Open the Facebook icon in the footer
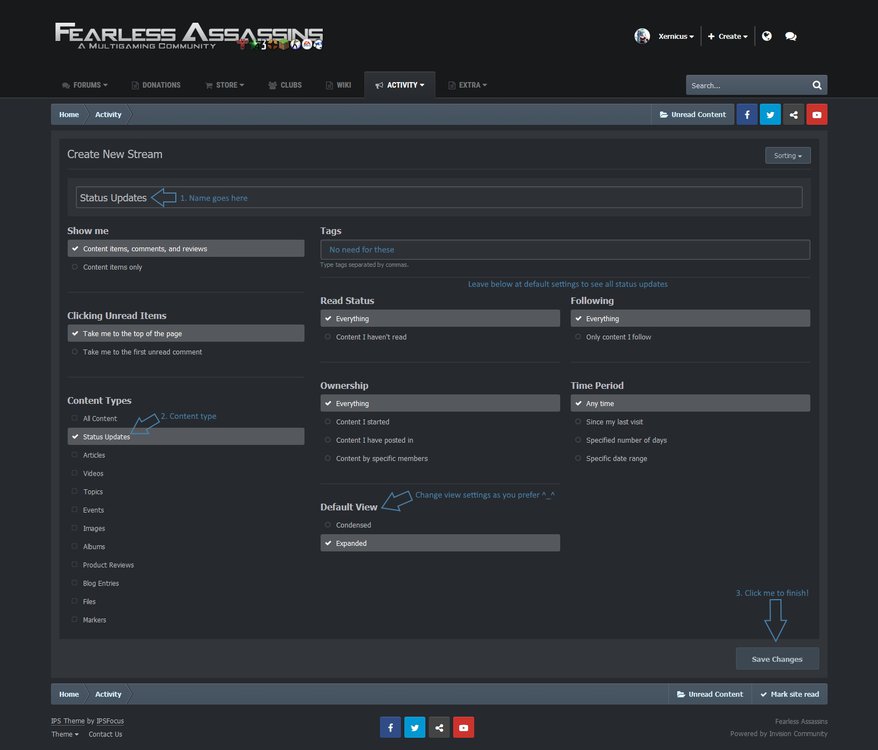 tap(390, 727)
